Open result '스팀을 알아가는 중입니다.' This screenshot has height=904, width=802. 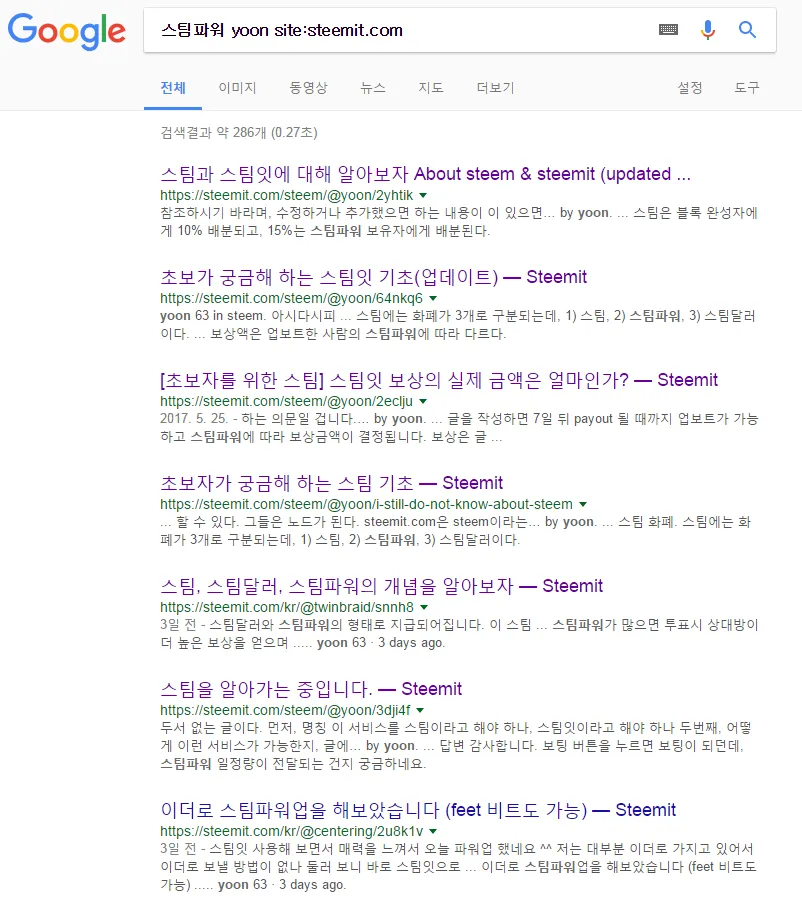click(x=311, y=688)
